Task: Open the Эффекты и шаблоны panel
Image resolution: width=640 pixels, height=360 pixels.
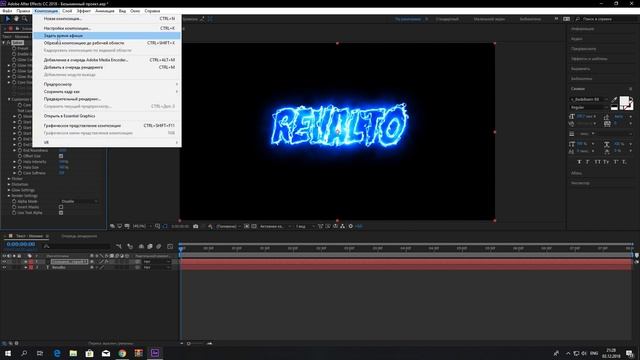Action: (x=589, y=59)
